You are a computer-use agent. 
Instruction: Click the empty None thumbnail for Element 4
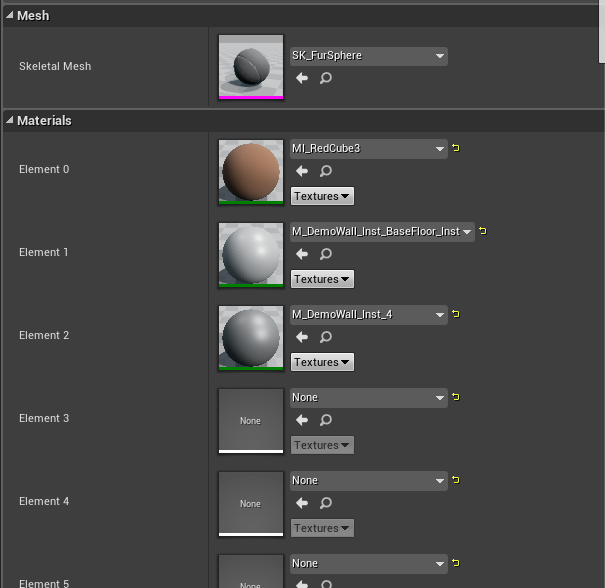pos(251,504)
